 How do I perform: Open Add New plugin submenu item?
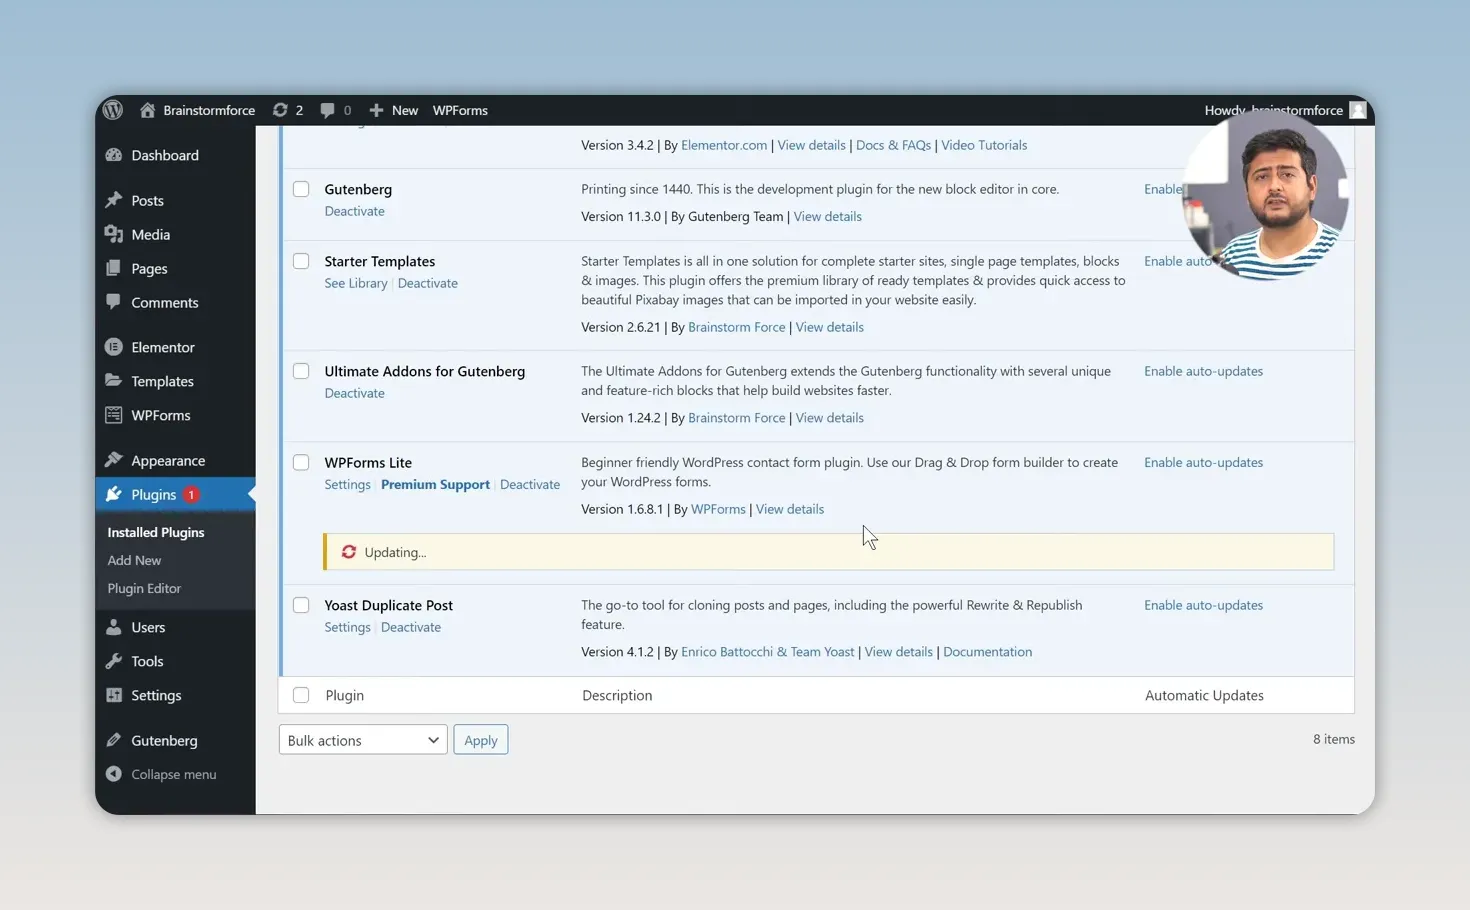(x=134, y=560)
